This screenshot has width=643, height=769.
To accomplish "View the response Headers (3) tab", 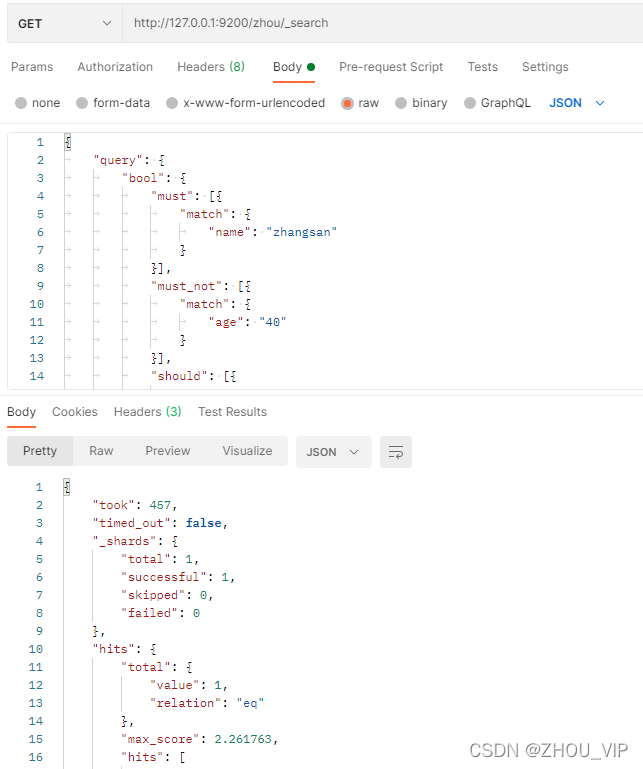I will [x=148, y=412].
